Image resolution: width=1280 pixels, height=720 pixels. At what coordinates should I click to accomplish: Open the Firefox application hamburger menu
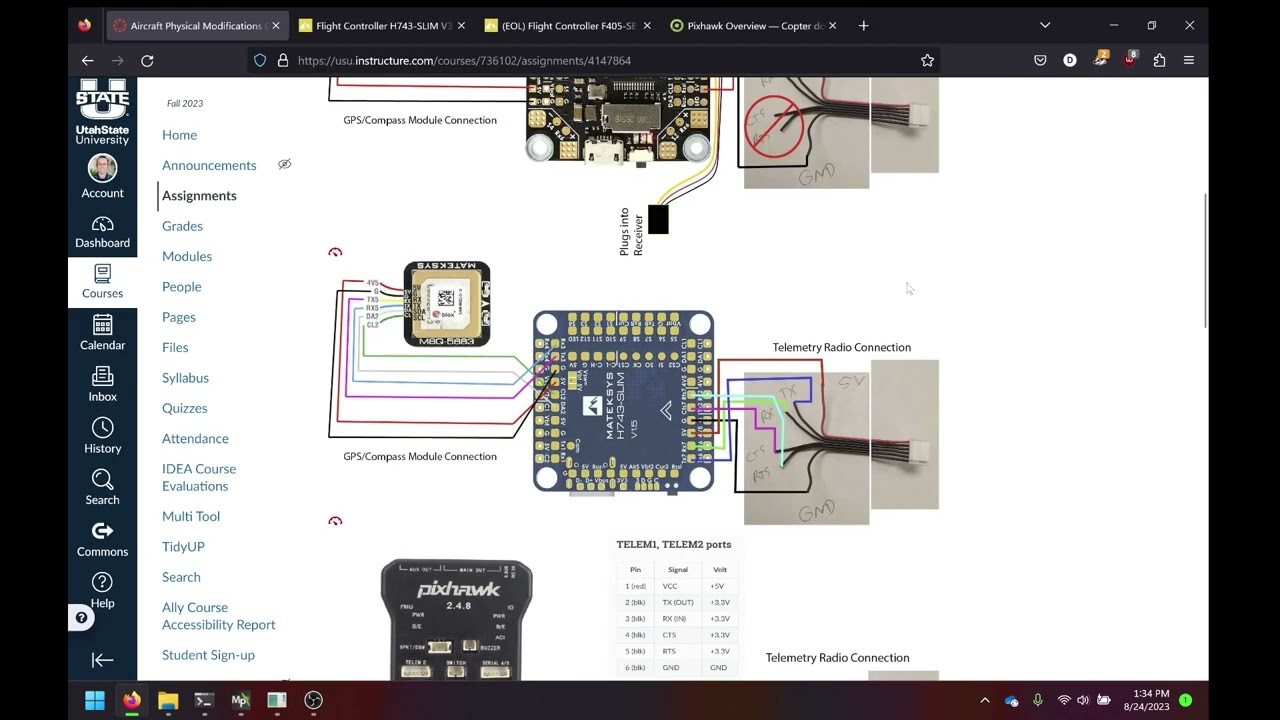pos(1189,60)
